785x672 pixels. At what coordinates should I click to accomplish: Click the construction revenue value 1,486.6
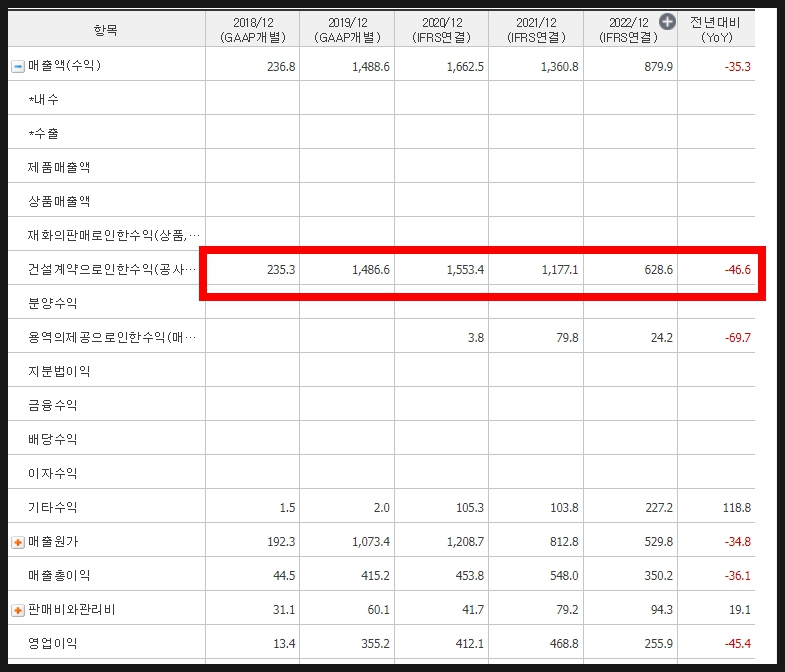click(370, 270)
